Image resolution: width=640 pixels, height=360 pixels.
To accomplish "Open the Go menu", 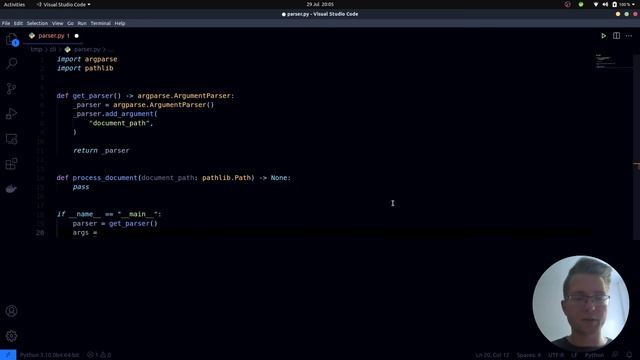I will (70, 23).
